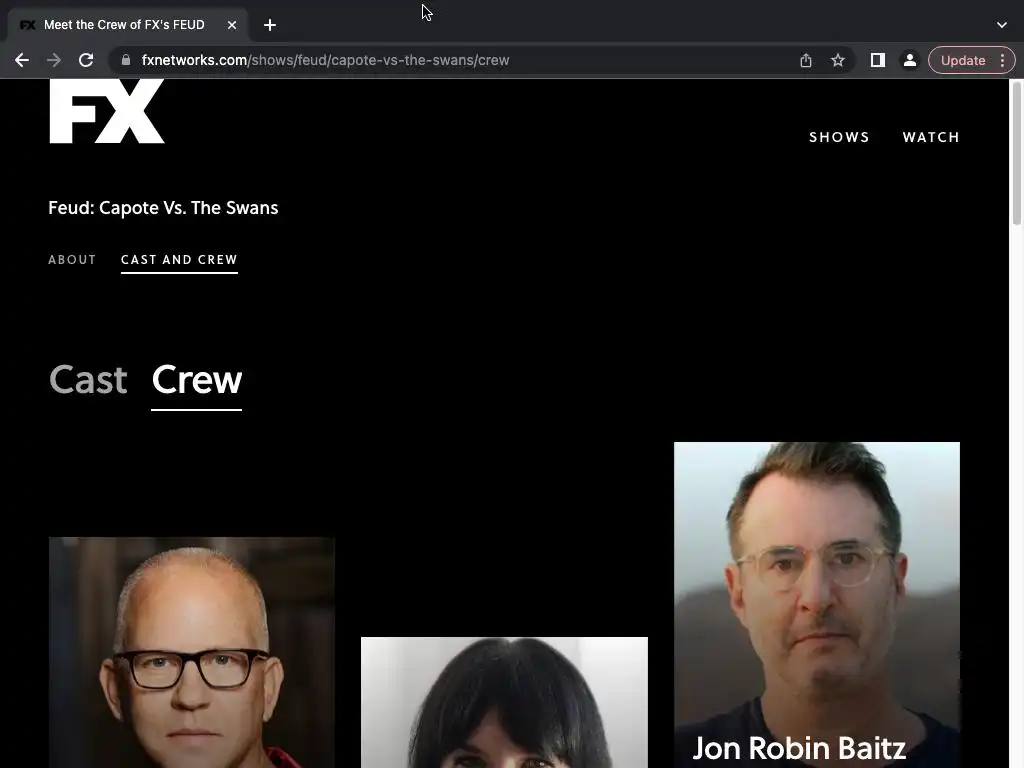Select the Meet the Crew of FX's FEUD tab

pos(127,25)
